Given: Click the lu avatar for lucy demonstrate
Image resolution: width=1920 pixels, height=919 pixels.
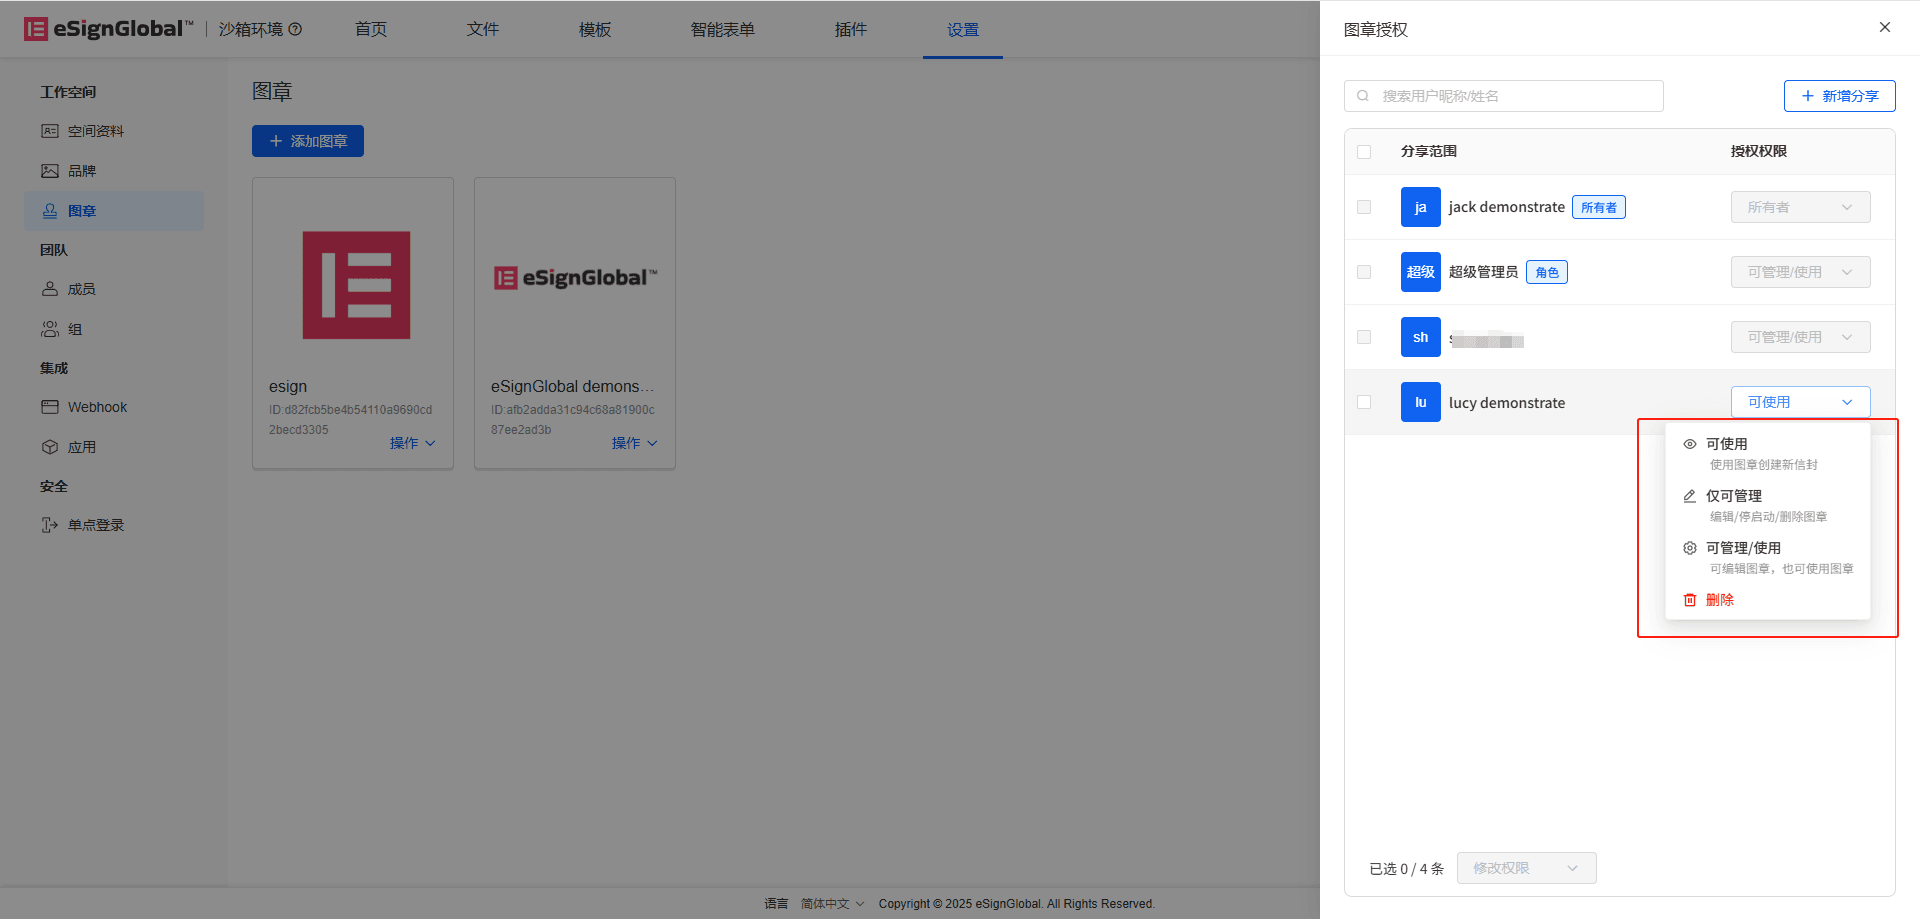Looking at the screenshot, I should [x=1420, y=402].
